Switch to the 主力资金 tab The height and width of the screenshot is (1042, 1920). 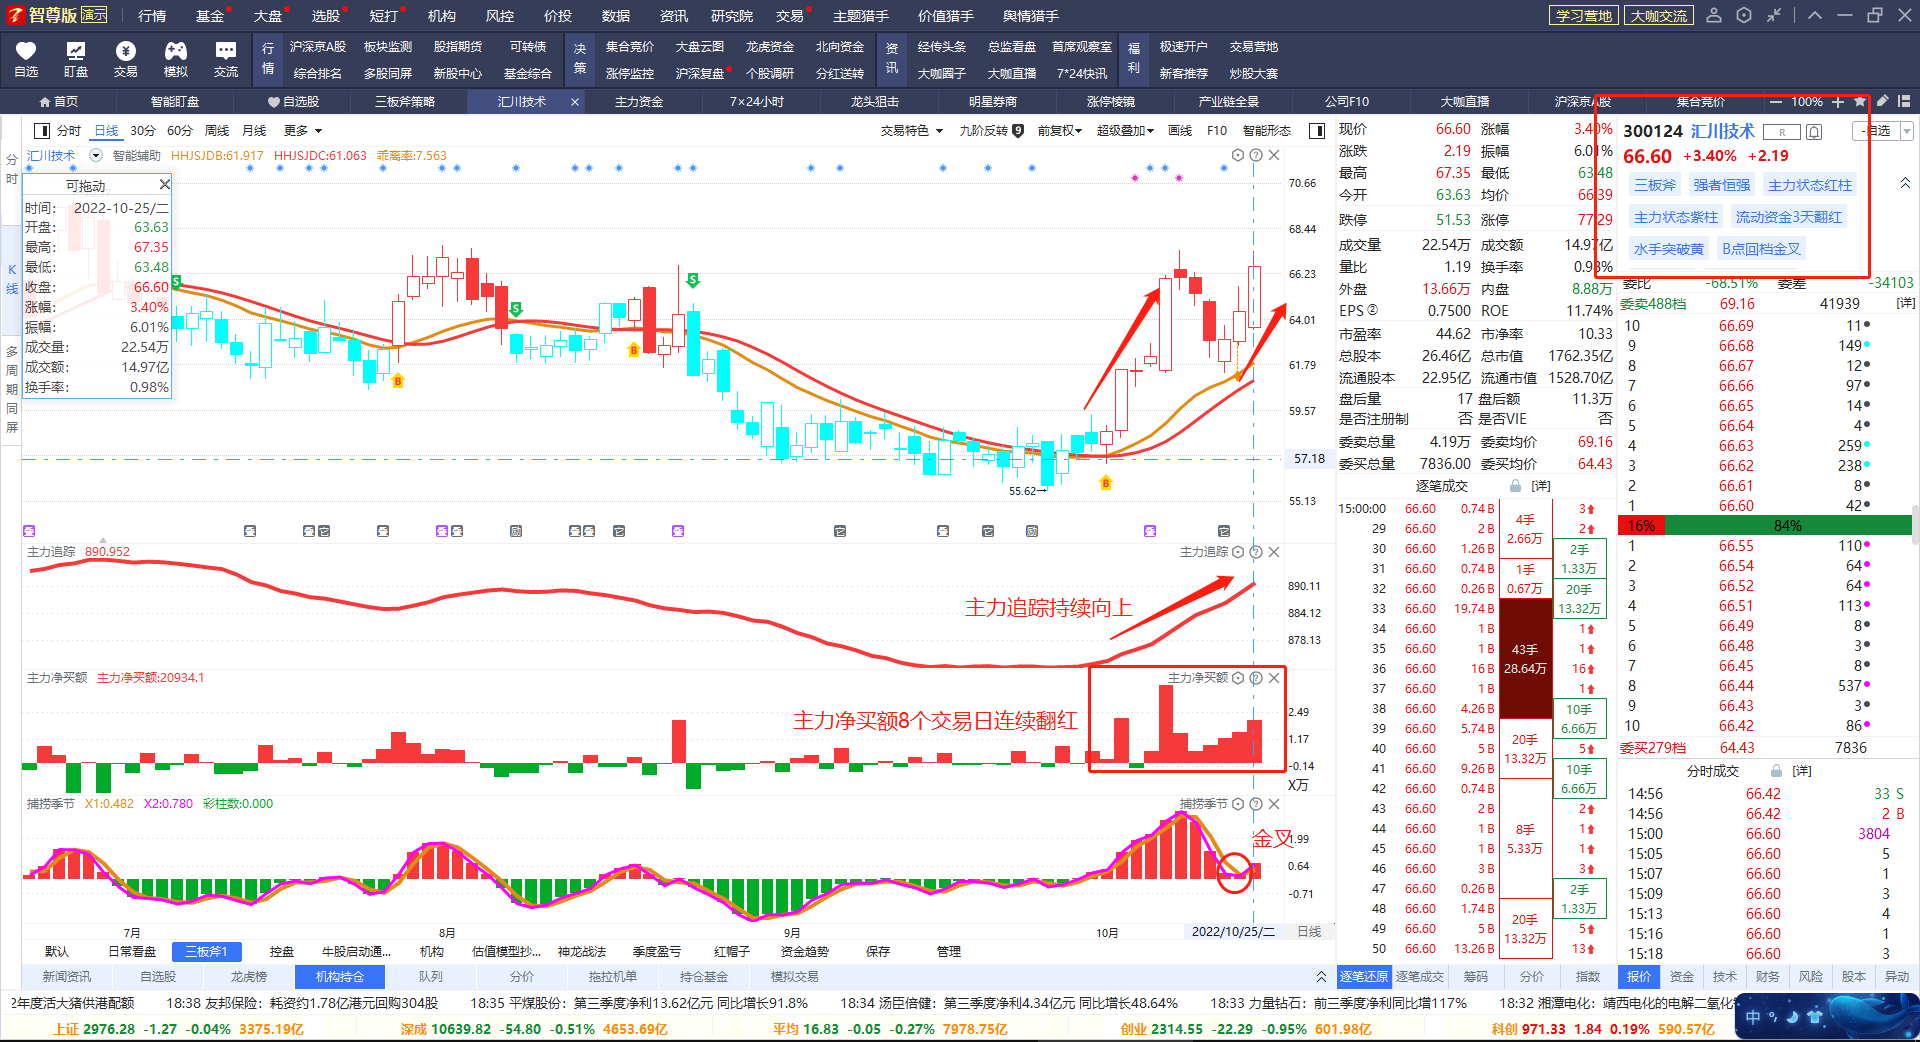639,101
